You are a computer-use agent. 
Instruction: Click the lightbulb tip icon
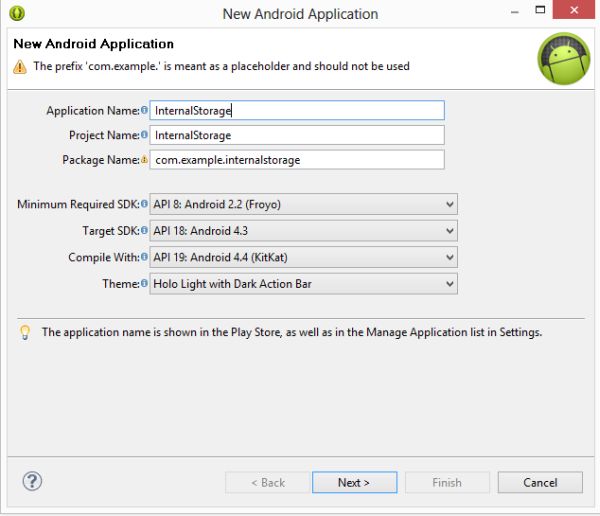pos(25,333)
